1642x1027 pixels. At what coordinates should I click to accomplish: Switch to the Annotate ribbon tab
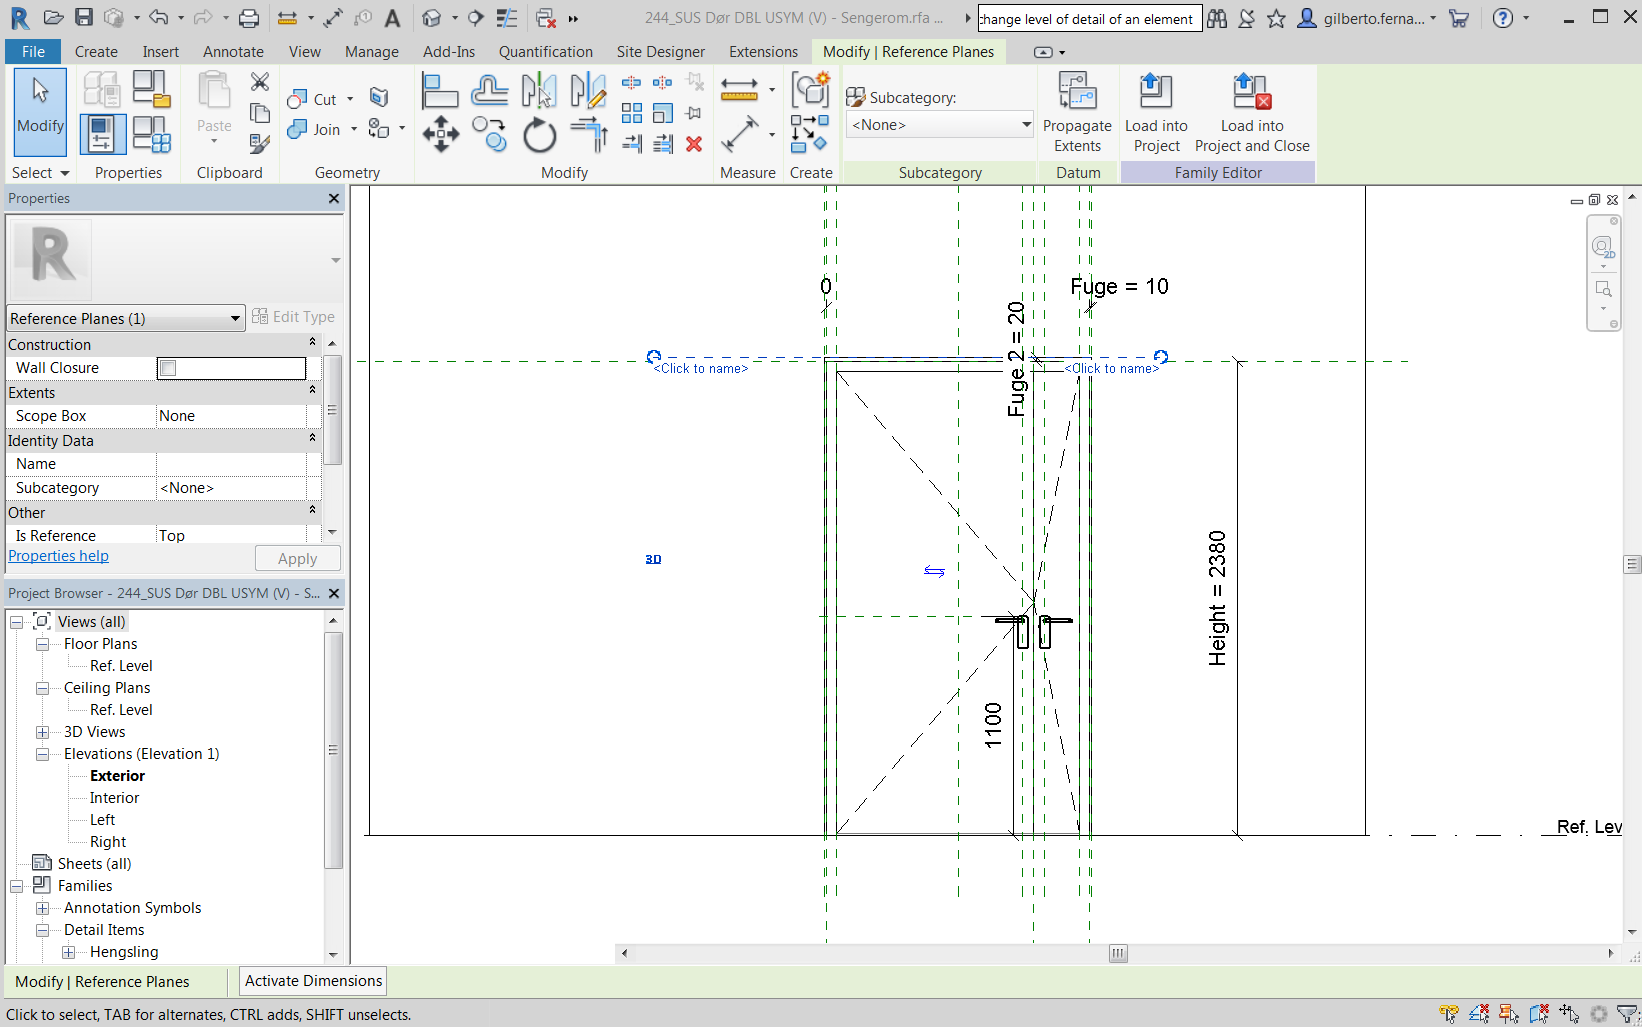click(233, 51)
